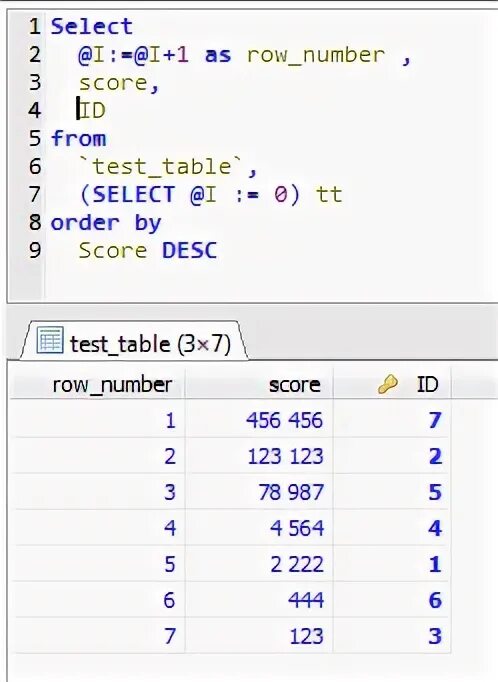Click the primary key icon beside ID header
The image size is (498, 682).
click(x=388, y=384)
